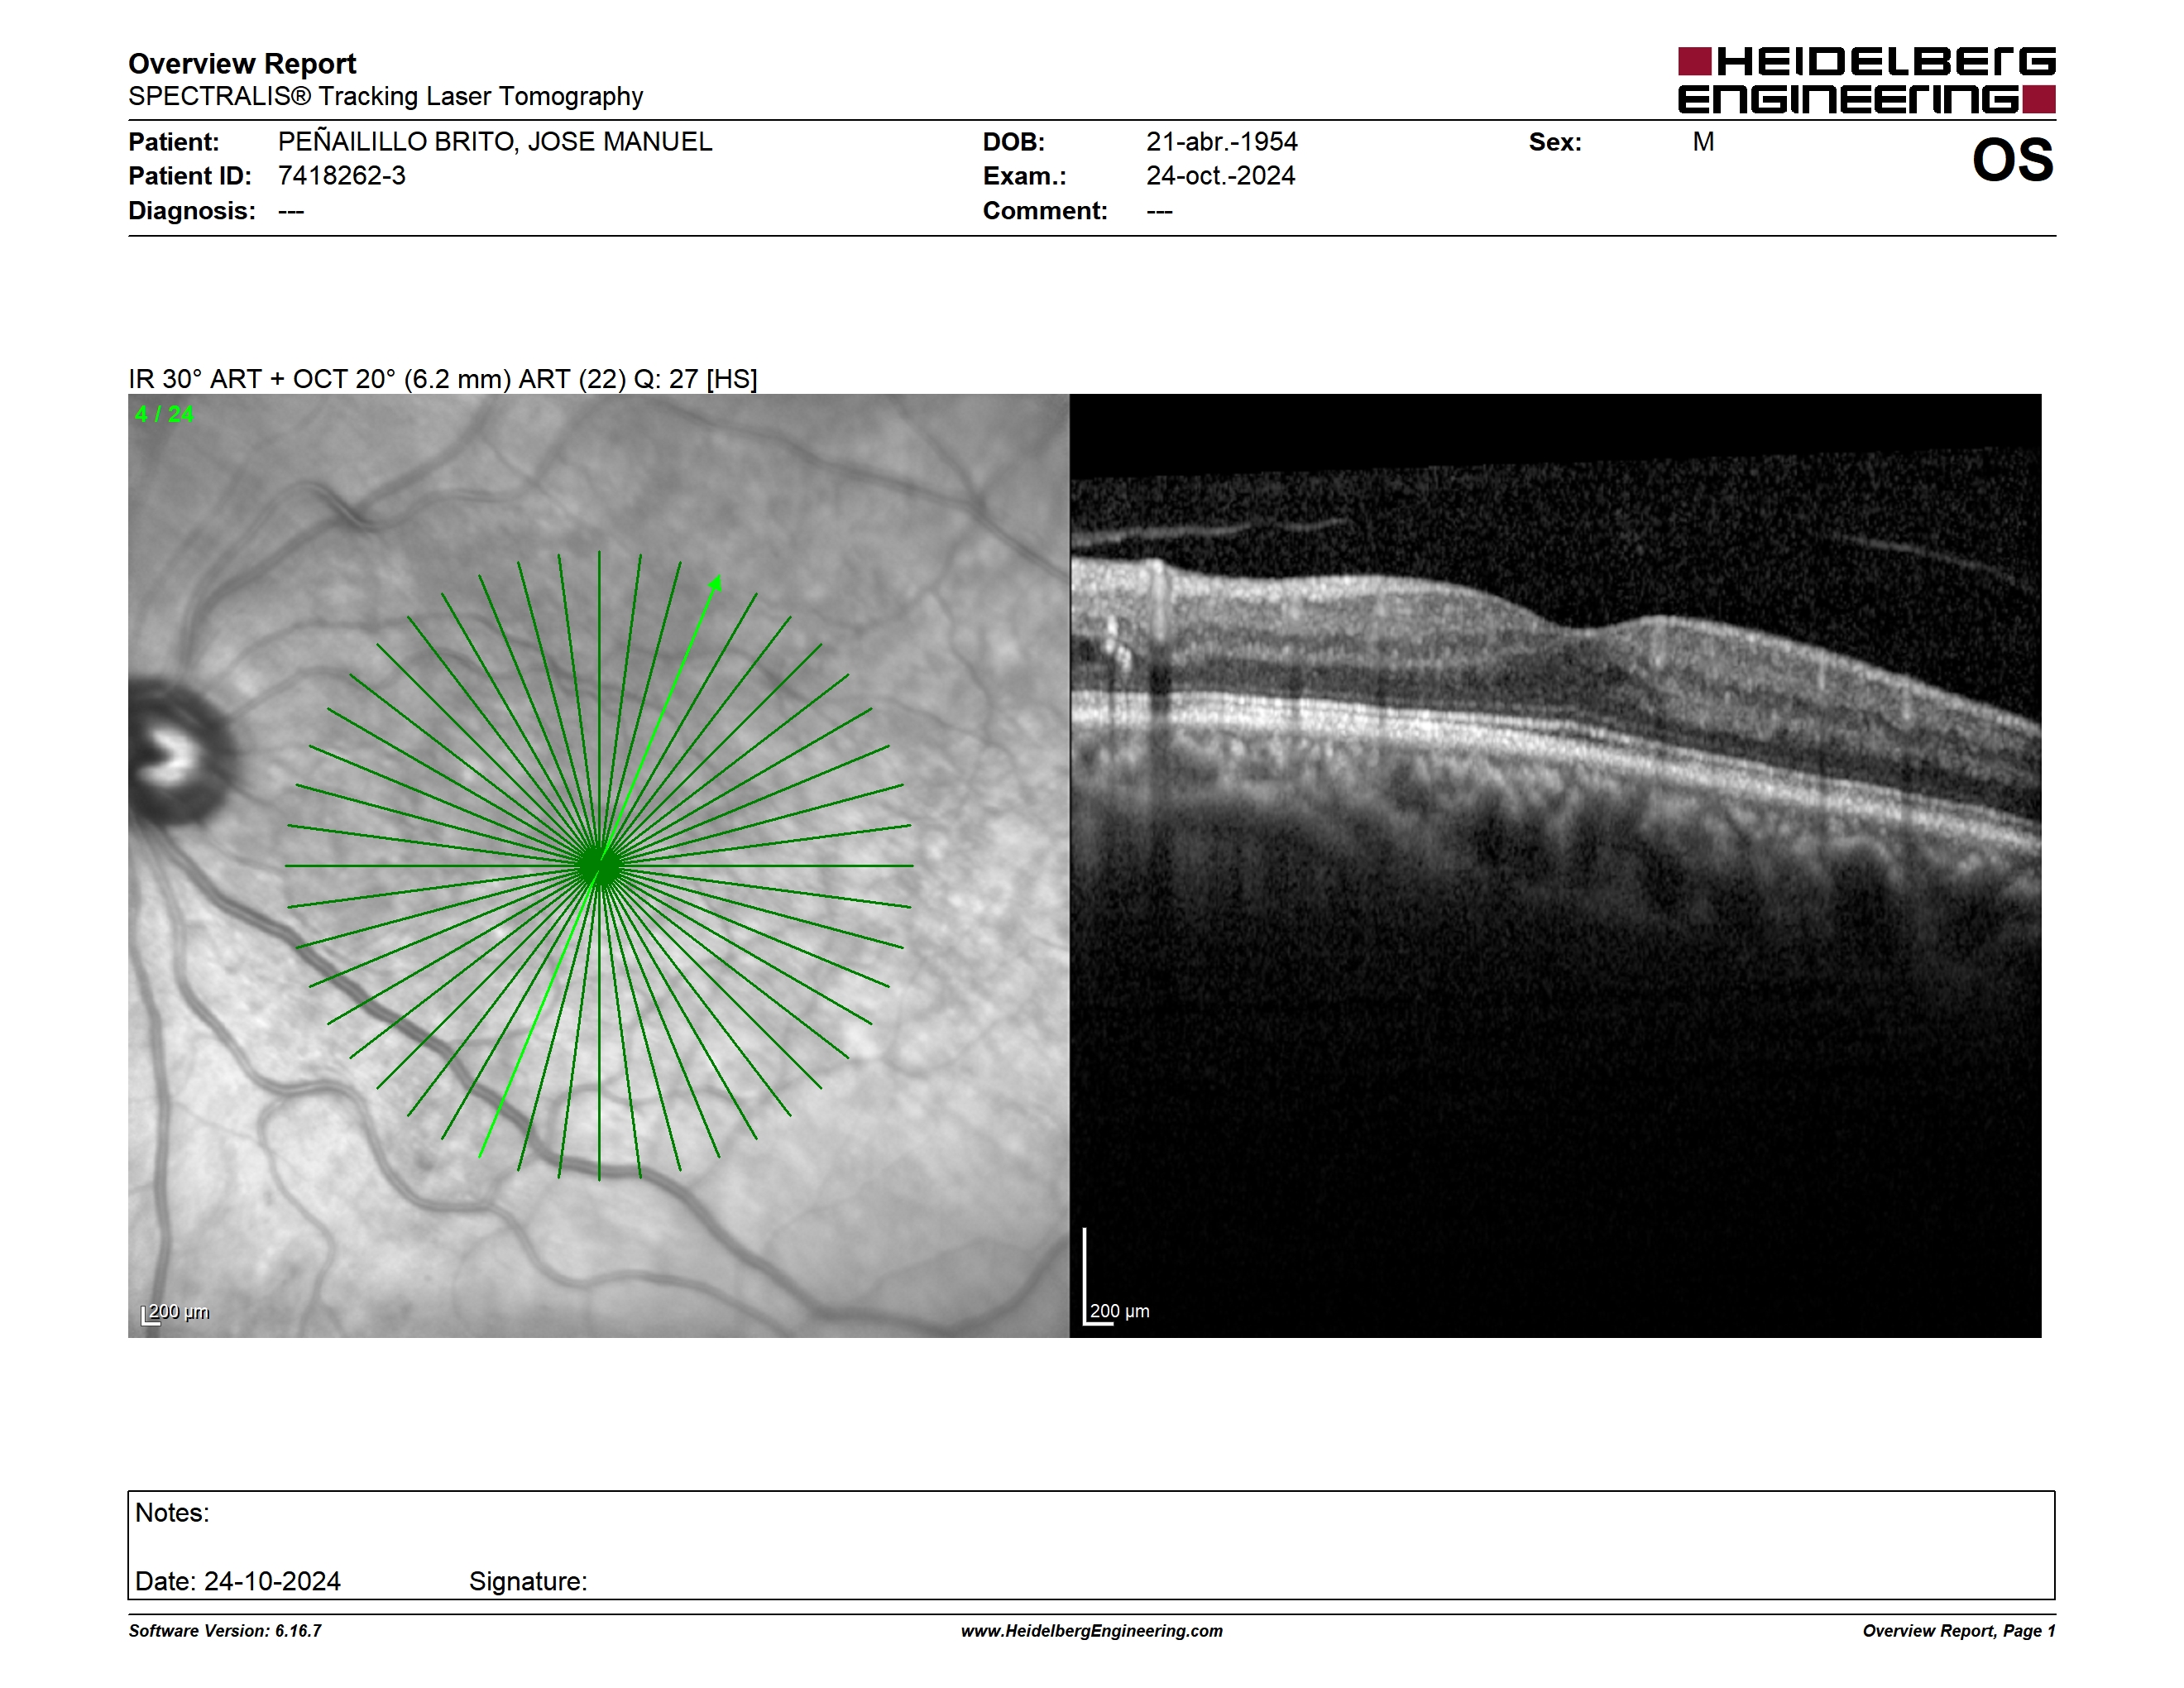Click Exam date '24-oct.-2024'
2184x1688 pixels.
(1220, 176)
